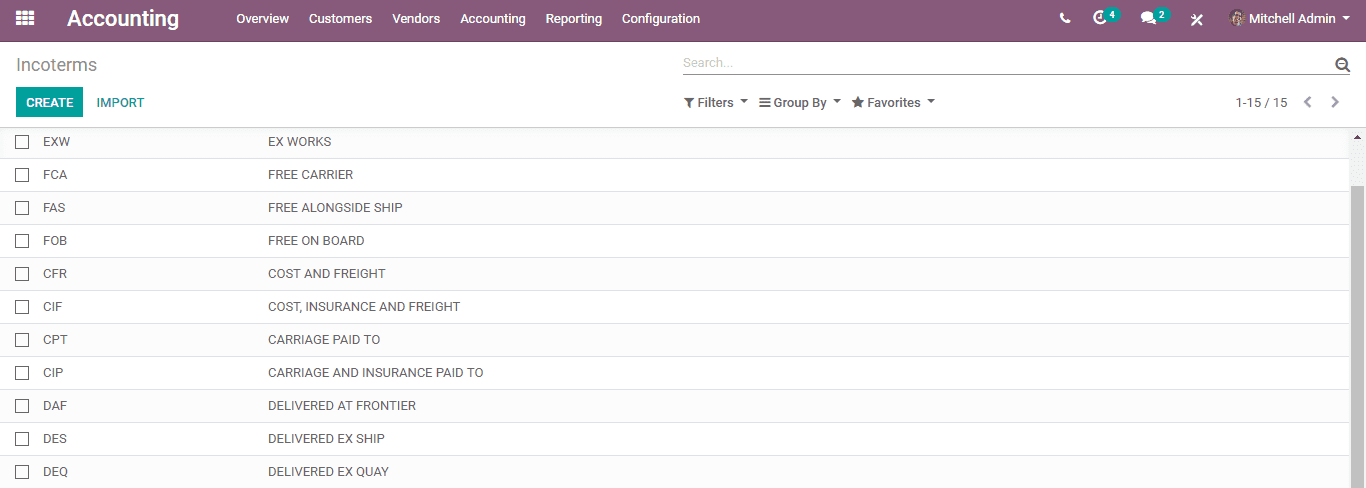
Task: Open the Group By dropdown
Action: point(800,102)
